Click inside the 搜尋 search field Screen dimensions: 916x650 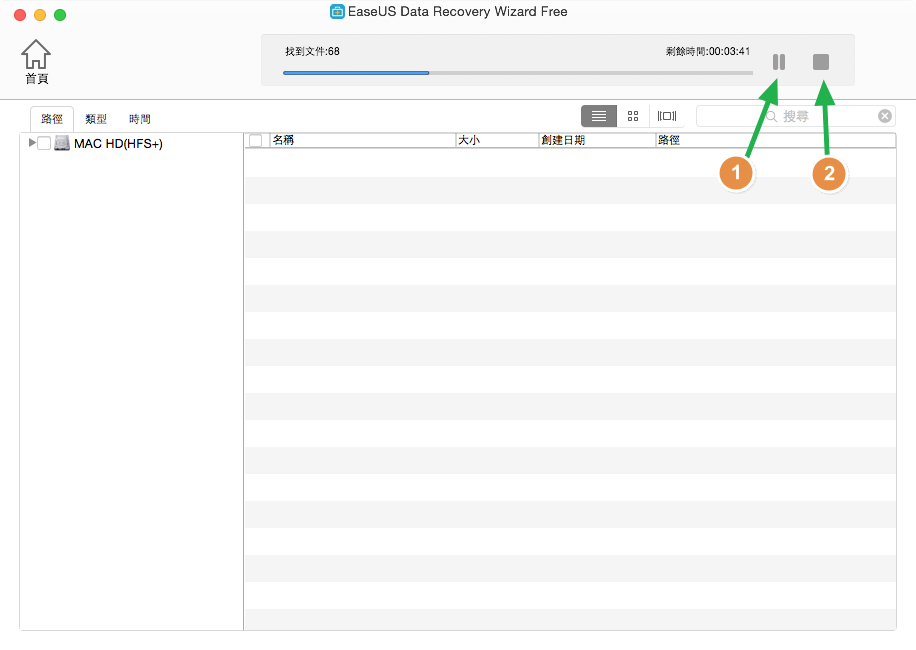(x=825, y=117)
